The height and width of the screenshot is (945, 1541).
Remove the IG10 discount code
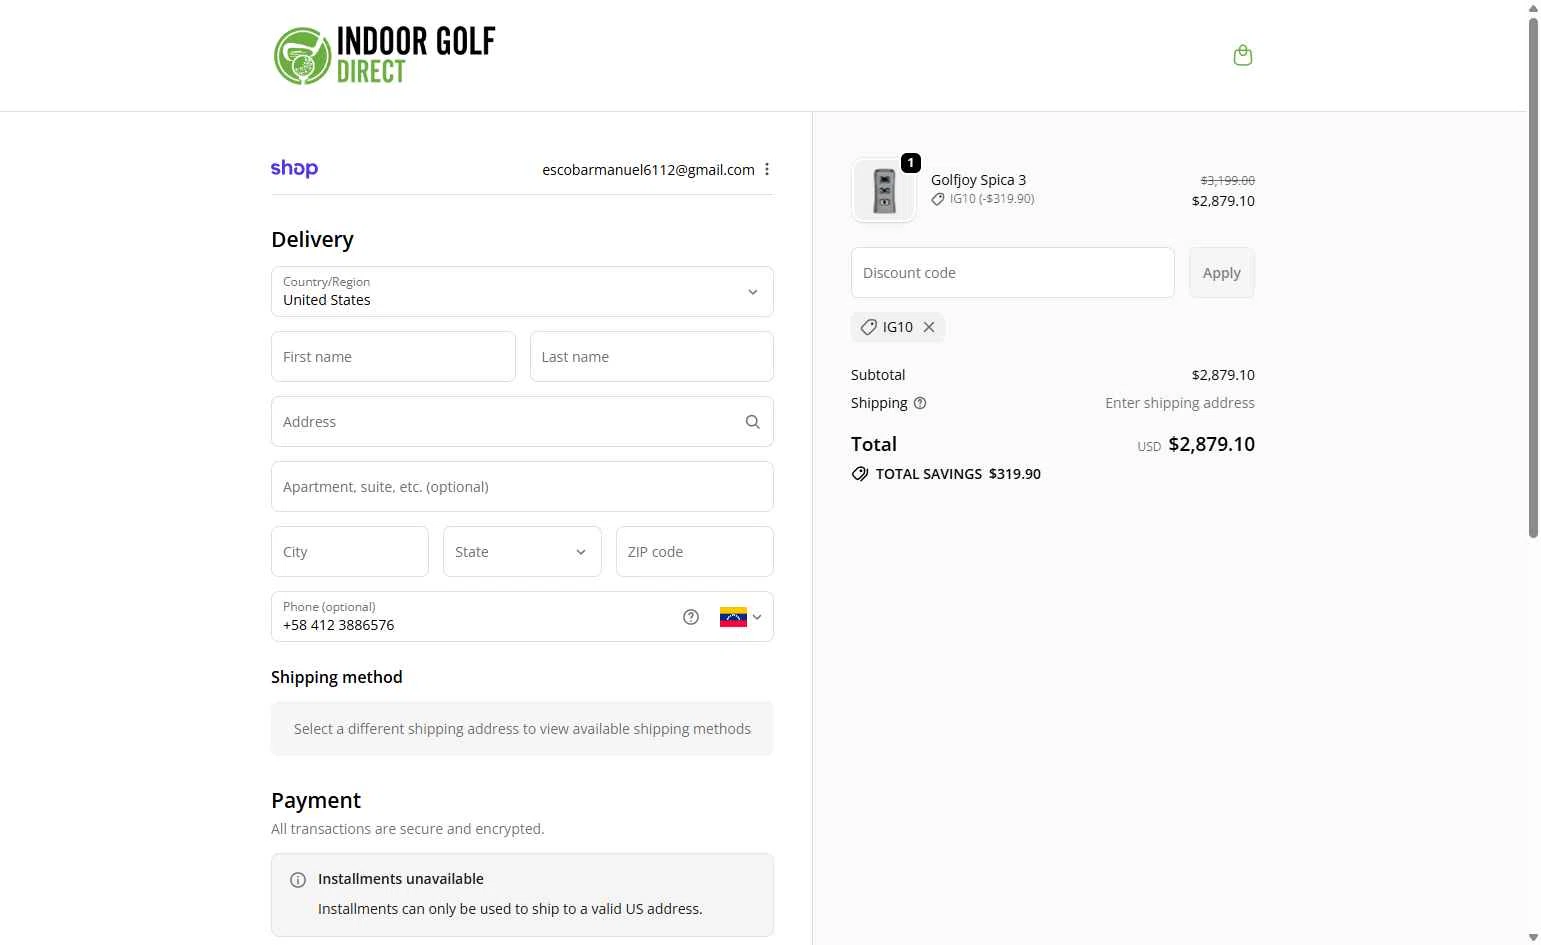[x=929, y=327]
